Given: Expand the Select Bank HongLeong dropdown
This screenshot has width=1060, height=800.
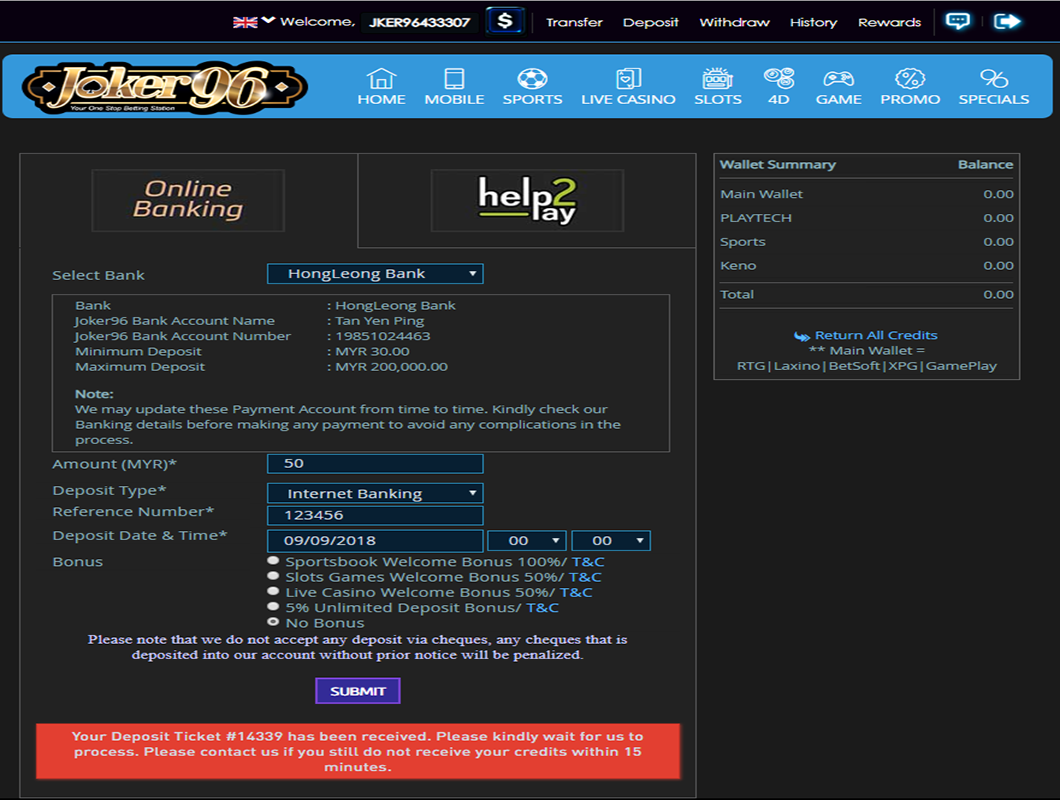Looking at the screenshot, I should click(375, 274).
